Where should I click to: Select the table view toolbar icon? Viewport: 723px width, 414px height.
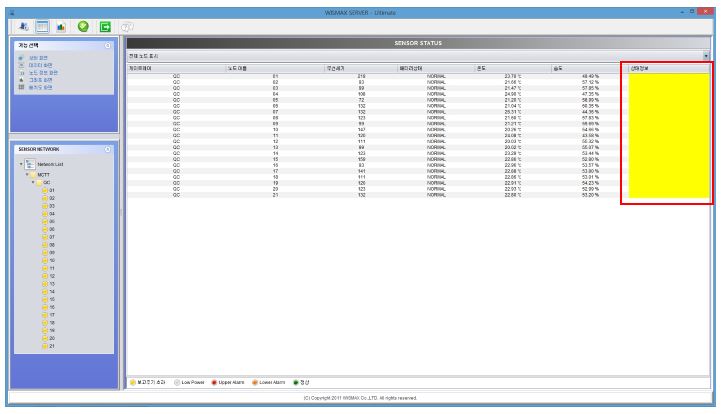tap(42, 27)
